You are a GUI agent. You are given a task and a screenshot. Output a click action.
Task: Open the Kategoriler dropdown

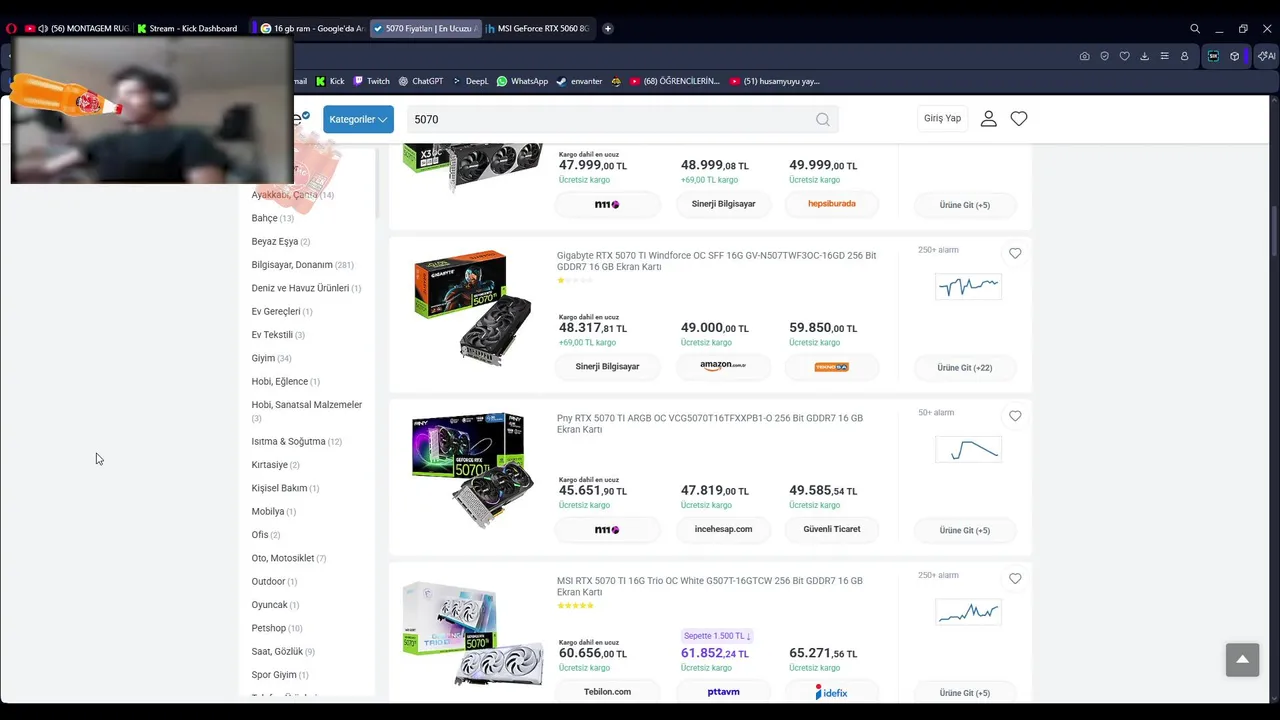tap(358, 119)
